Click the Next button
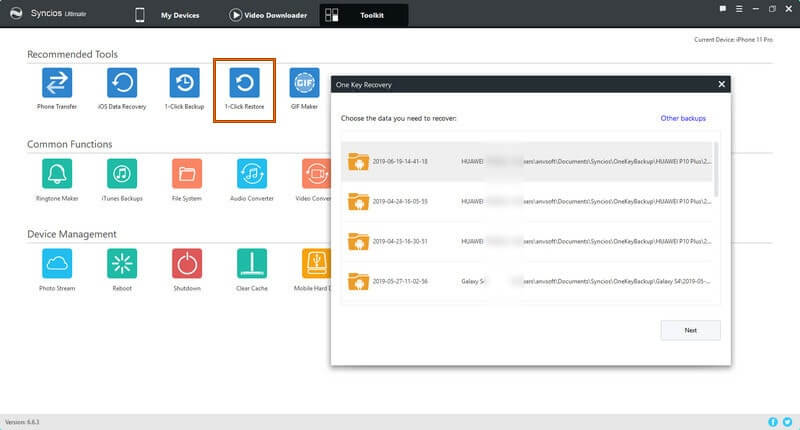 tap(690, 330)
